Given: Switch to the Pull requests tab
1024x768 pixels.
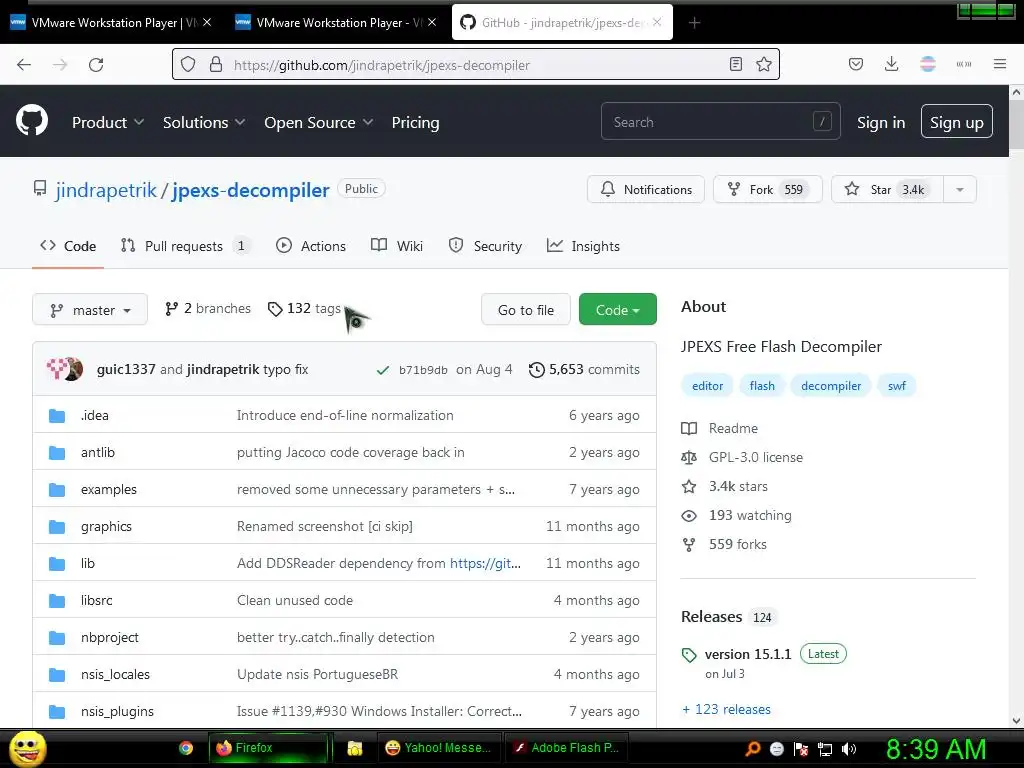Looking at the screenshot, I should [x=185, y=246].
